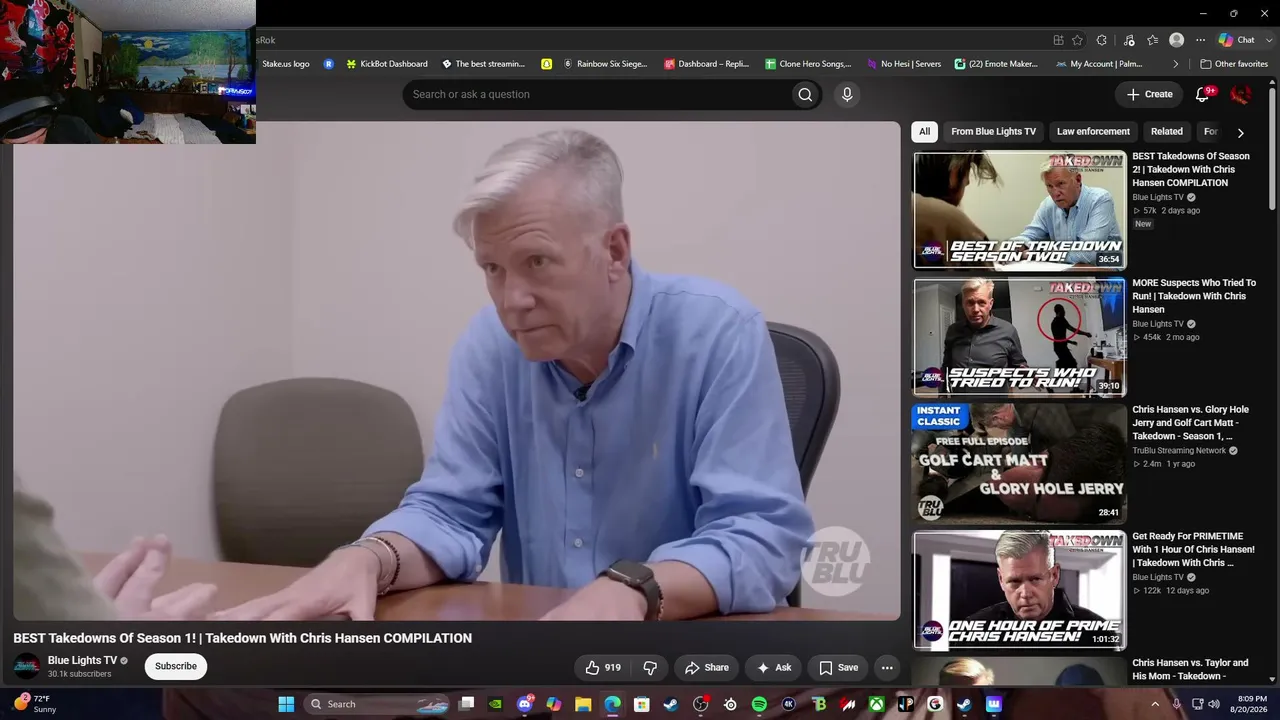Click the YouTube search input field
This screenshot has width=1280, height=720.
597,94
